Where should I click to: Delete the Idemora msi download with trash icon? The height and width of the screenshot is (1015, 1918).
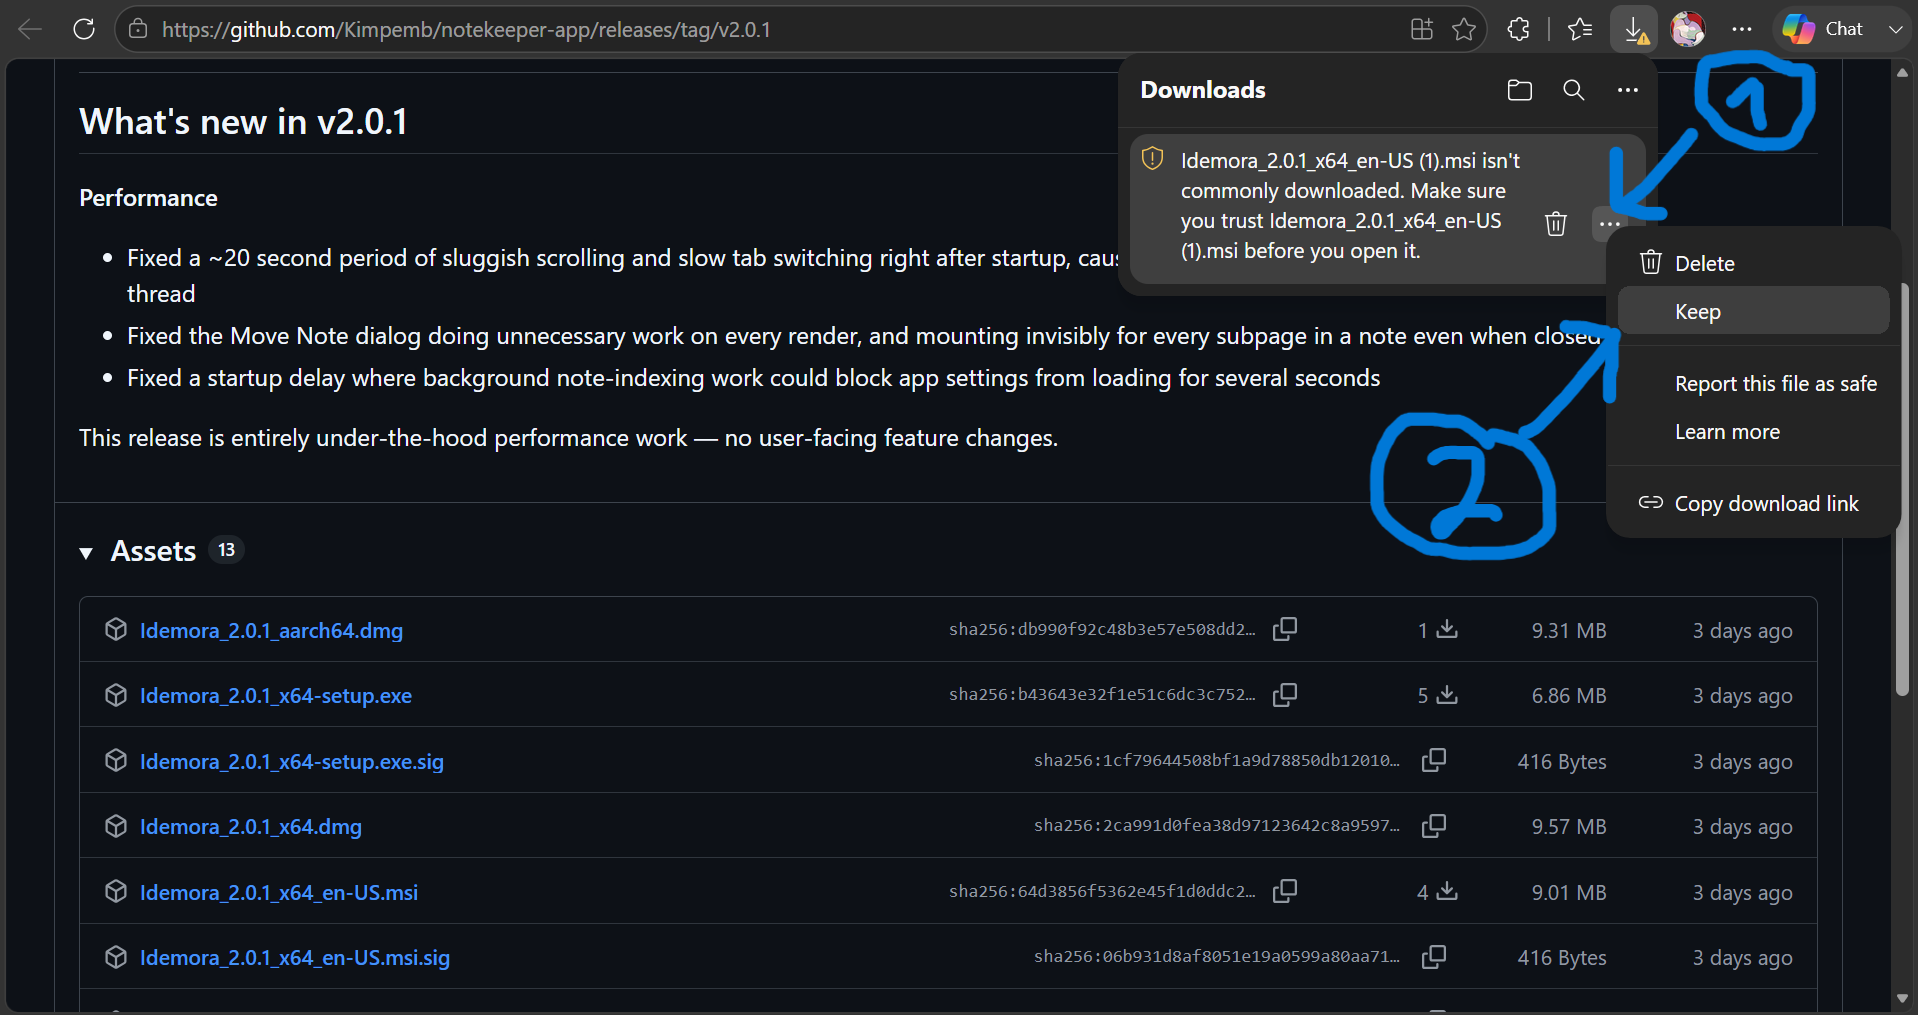point(1555,224)
